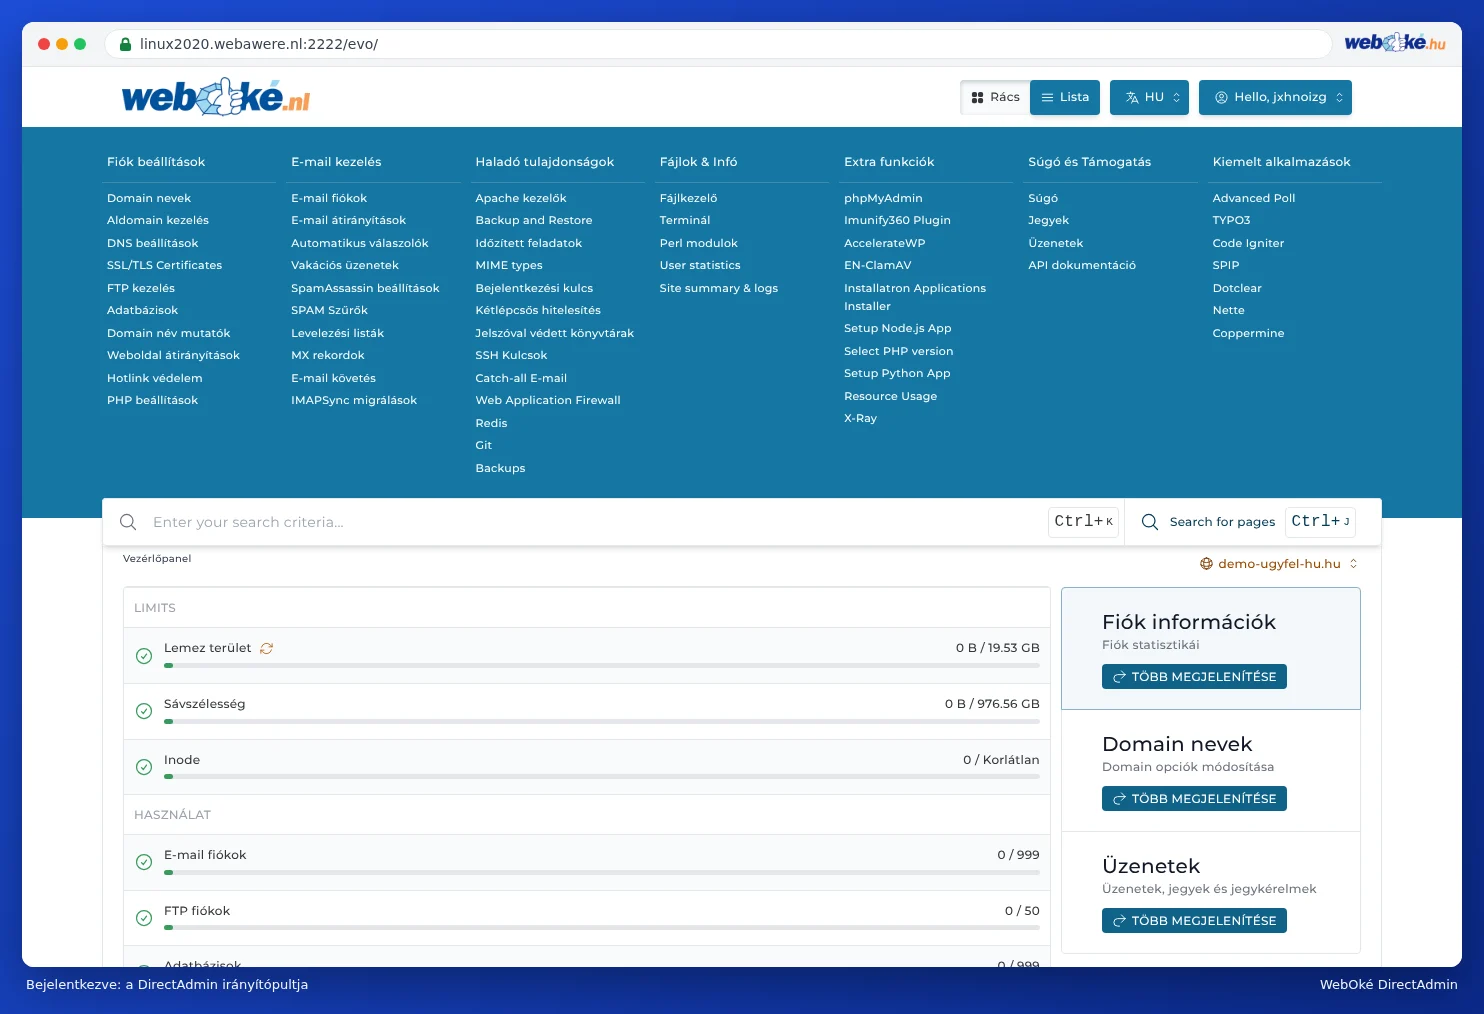The height and width of the screenshot is (1014, 1484).
Task: Open the Advanced Poll application
Action: coord(1254,198)
